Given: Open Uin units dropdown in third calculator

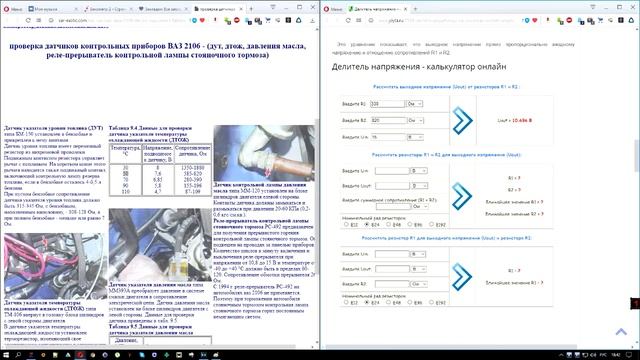Looking at the screenshot, I should pyautogui.click(x=418, y=254).
